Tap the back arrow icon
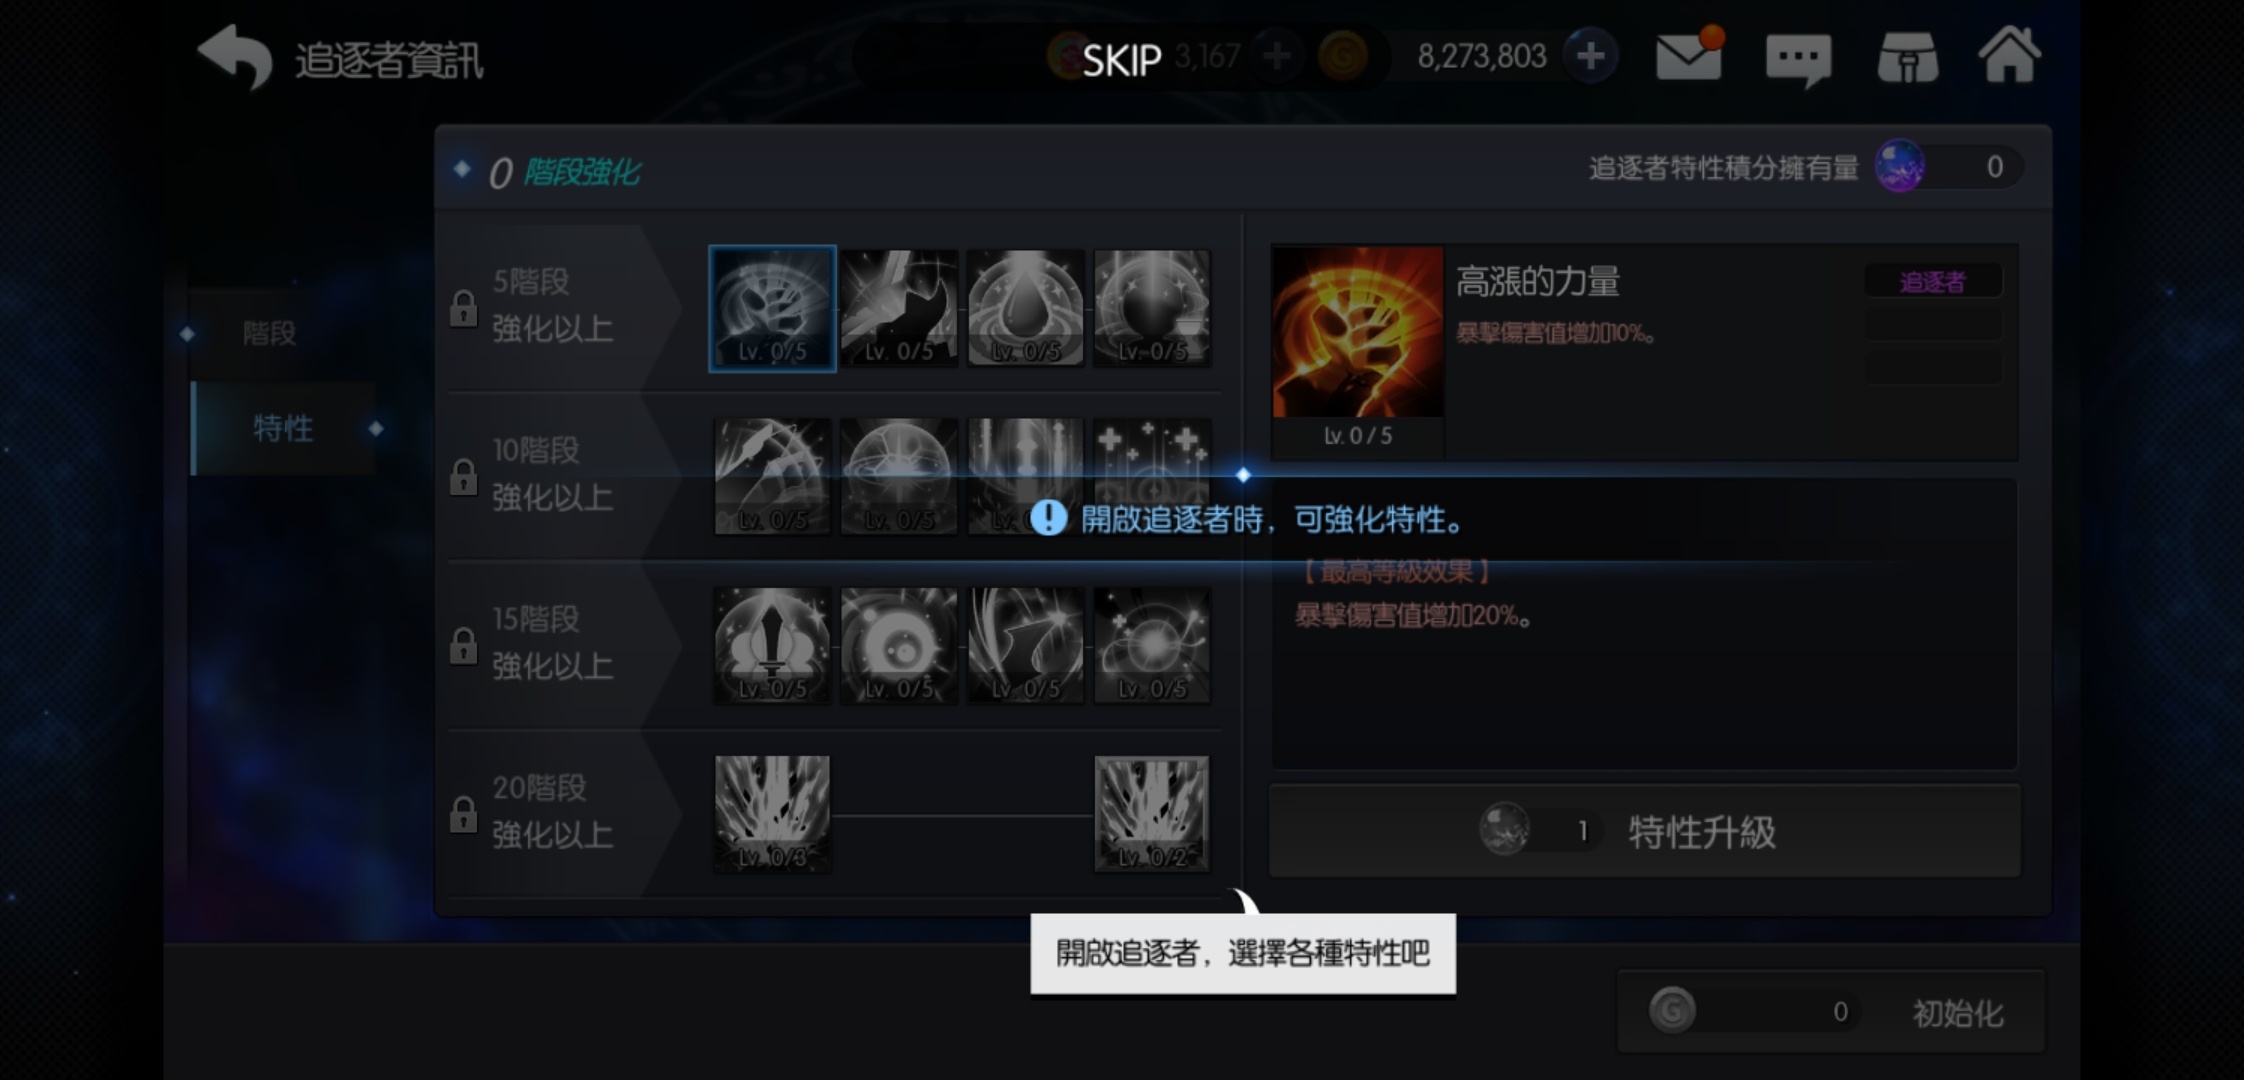This screenshot has width=2244, height=1080. [235, 56]
